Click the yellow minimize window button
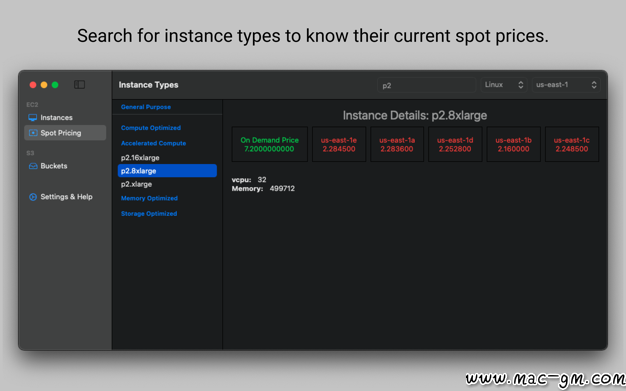626x391 pixels. coord(44,85)
